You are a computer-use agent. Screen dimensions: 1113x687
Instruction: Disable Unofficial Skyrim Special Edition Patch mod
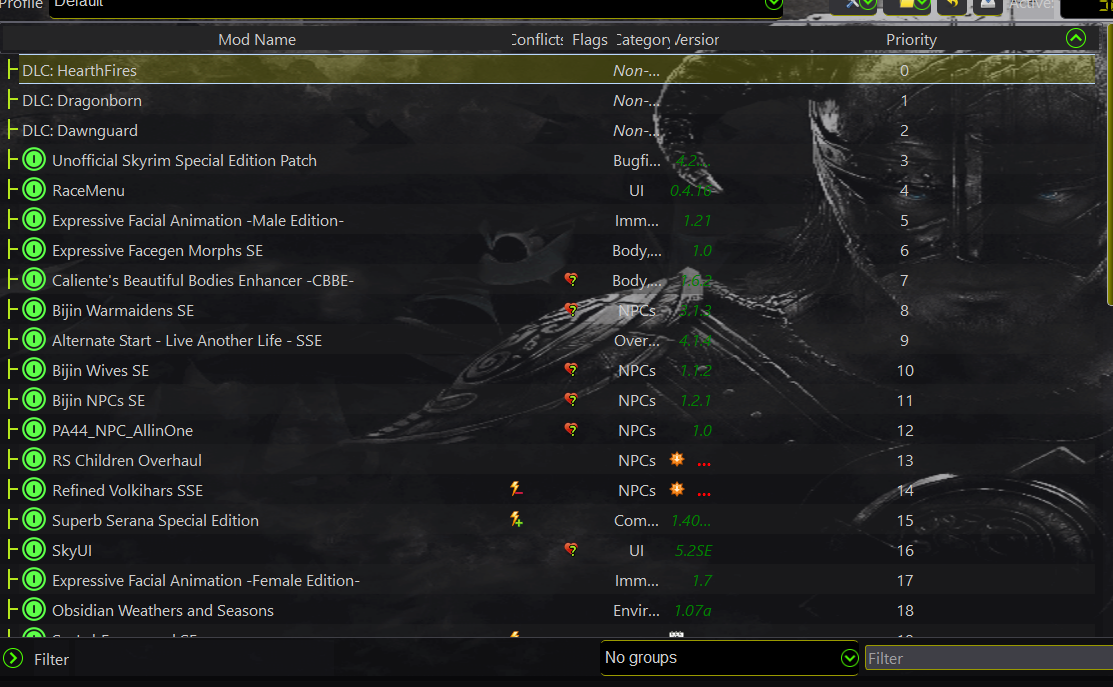[x=33, y=160]
